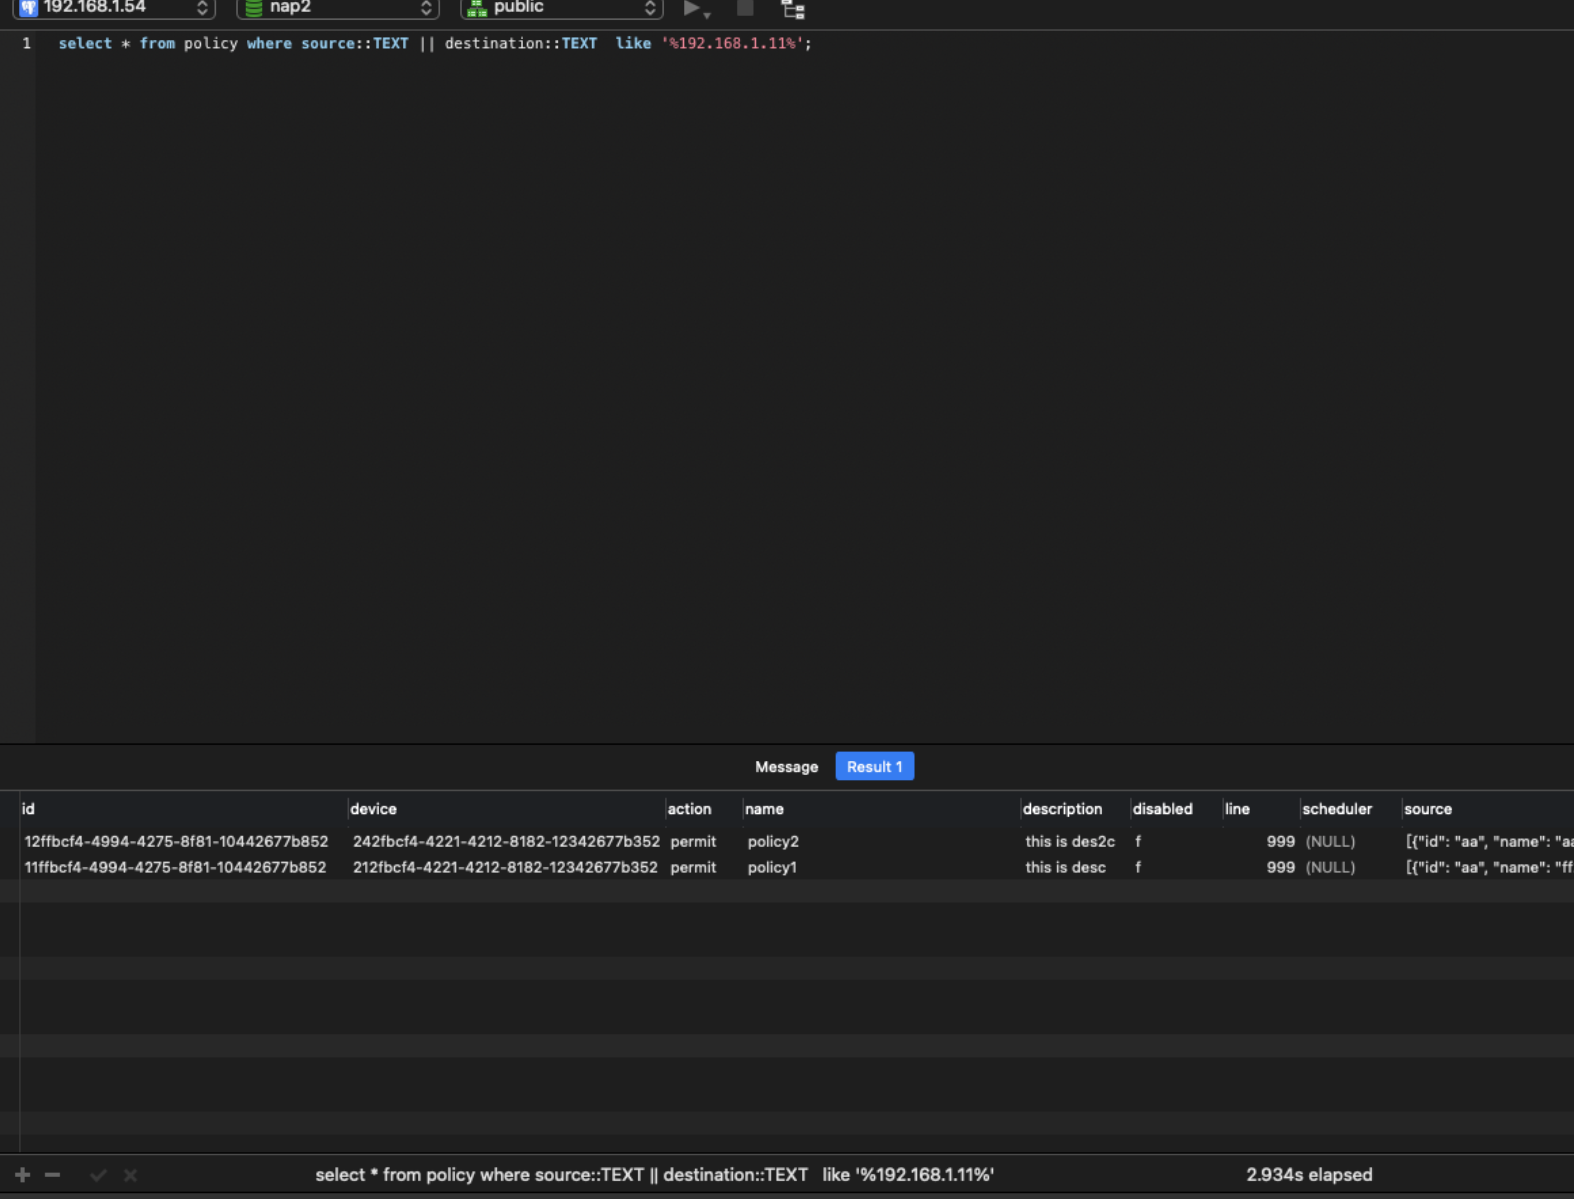Viewport: 1574px width, 1200px height.
Task: Click the 2.934s elapsed status text
Action: pos(1309,1175)
